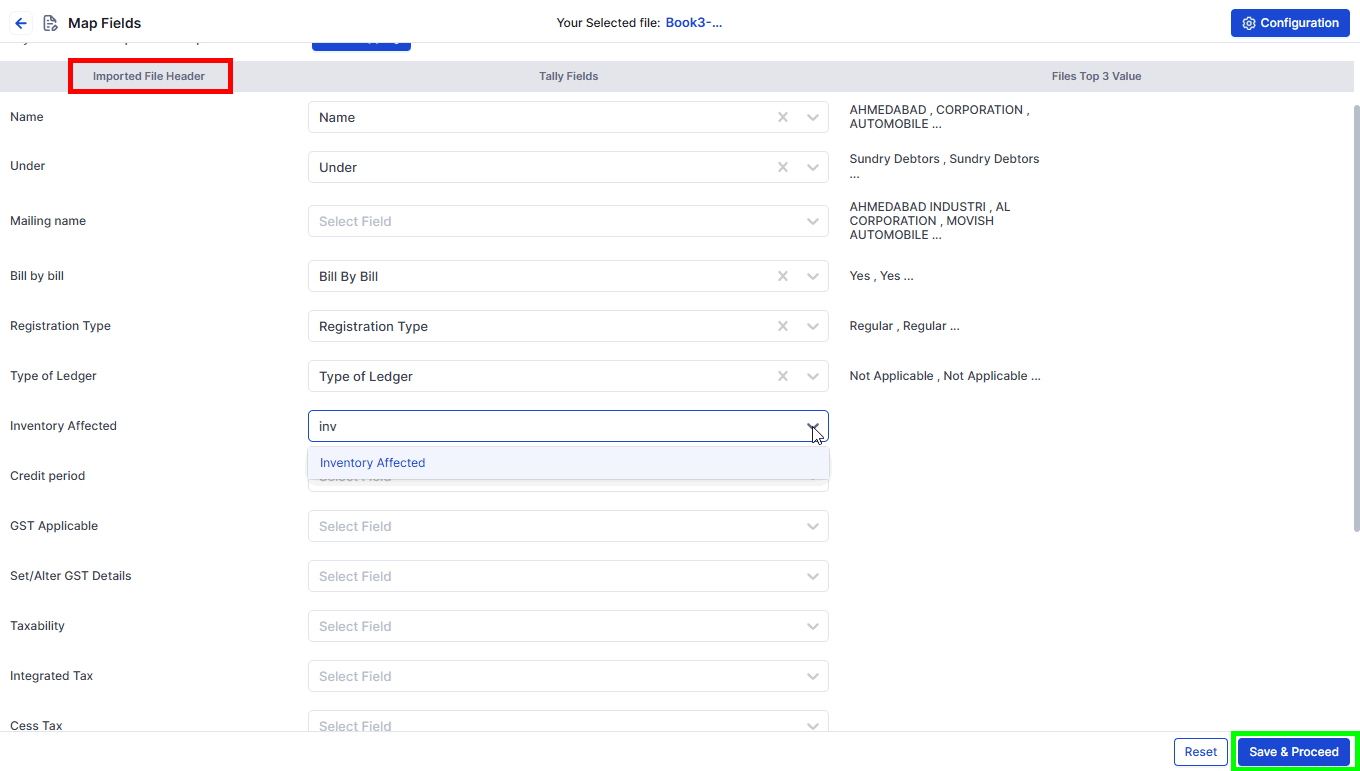Viewport: 1360px width, 771px height.
Task: Go back using the left arrow icon
Action: point(21,23)
